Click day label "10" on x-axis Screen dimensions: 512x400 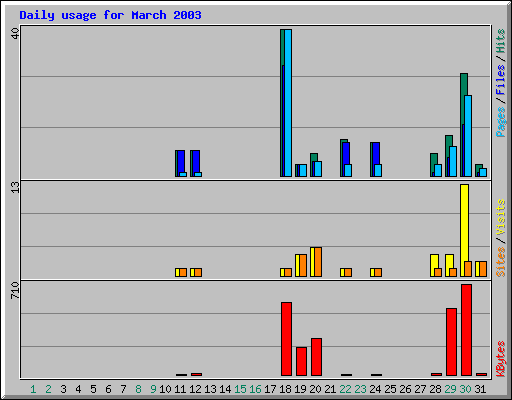pyautogui.click(x=165, y=389)
